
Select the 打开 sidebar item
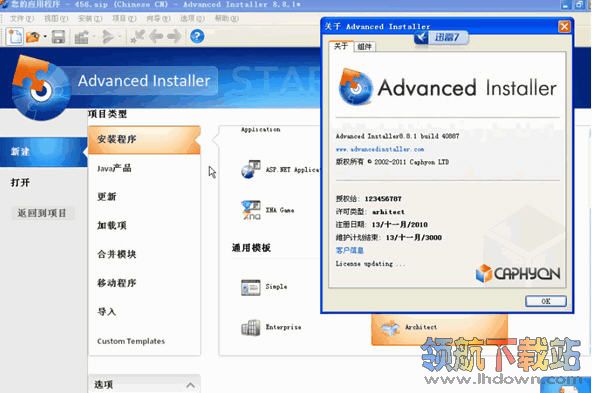pyautogui.click(x=20, y=183)
